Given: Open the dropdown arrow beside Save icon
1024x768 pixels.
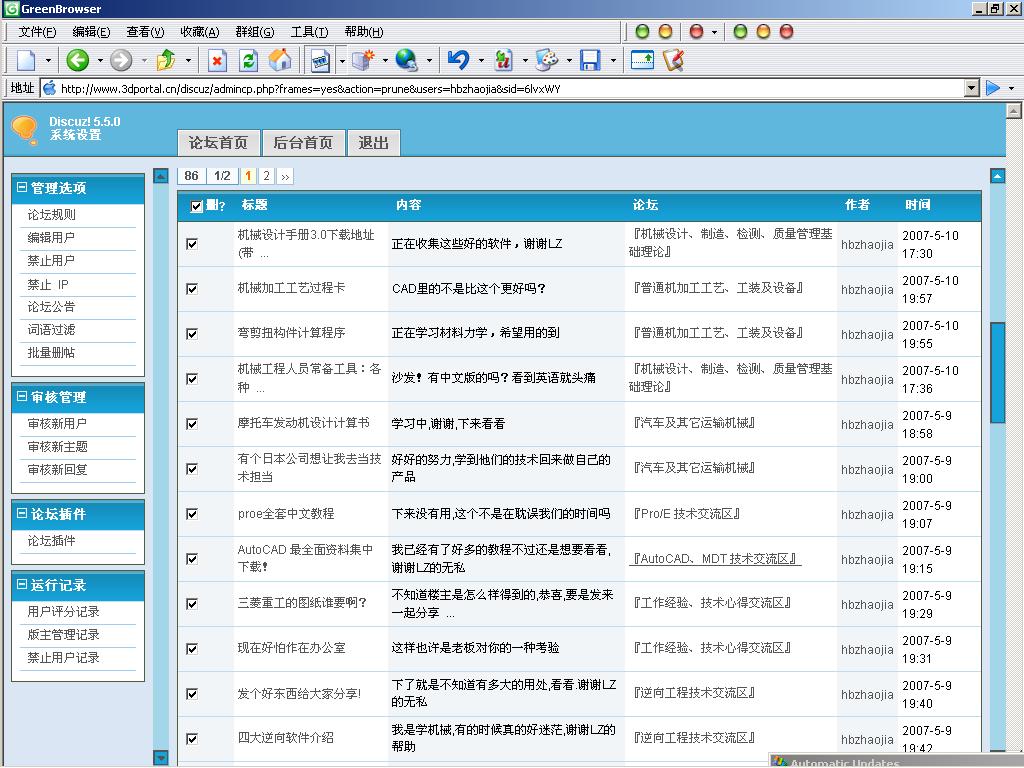Looking at the screenshot, I should click(x=613, y=61).
